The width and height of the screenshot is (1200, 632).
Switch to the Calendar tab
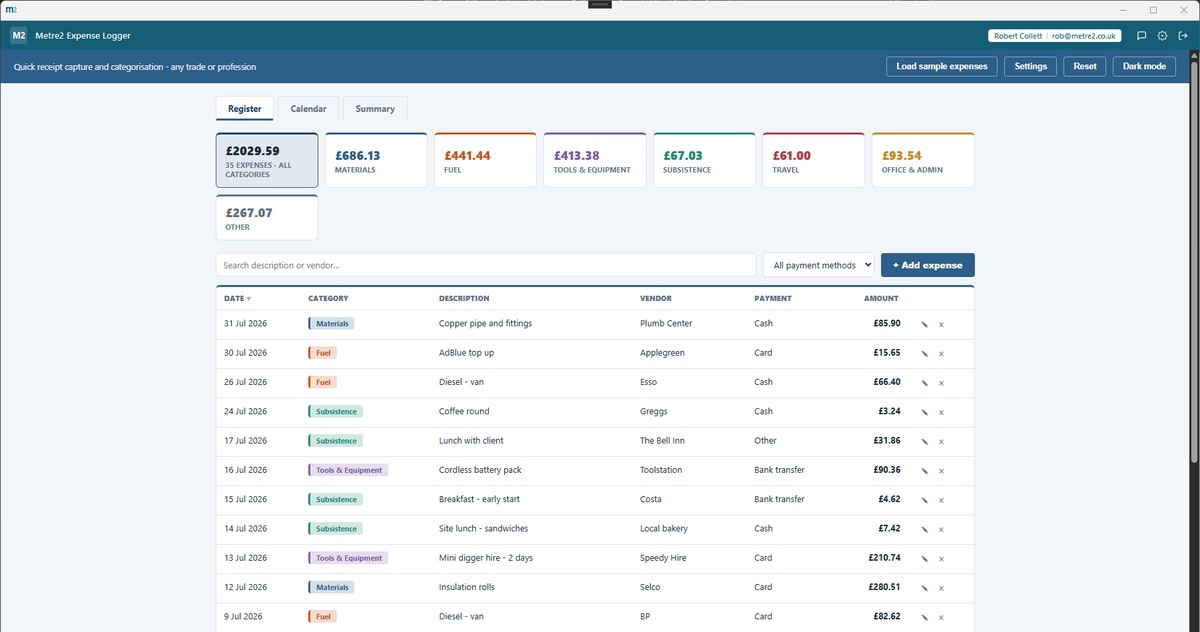coord(308,108)
